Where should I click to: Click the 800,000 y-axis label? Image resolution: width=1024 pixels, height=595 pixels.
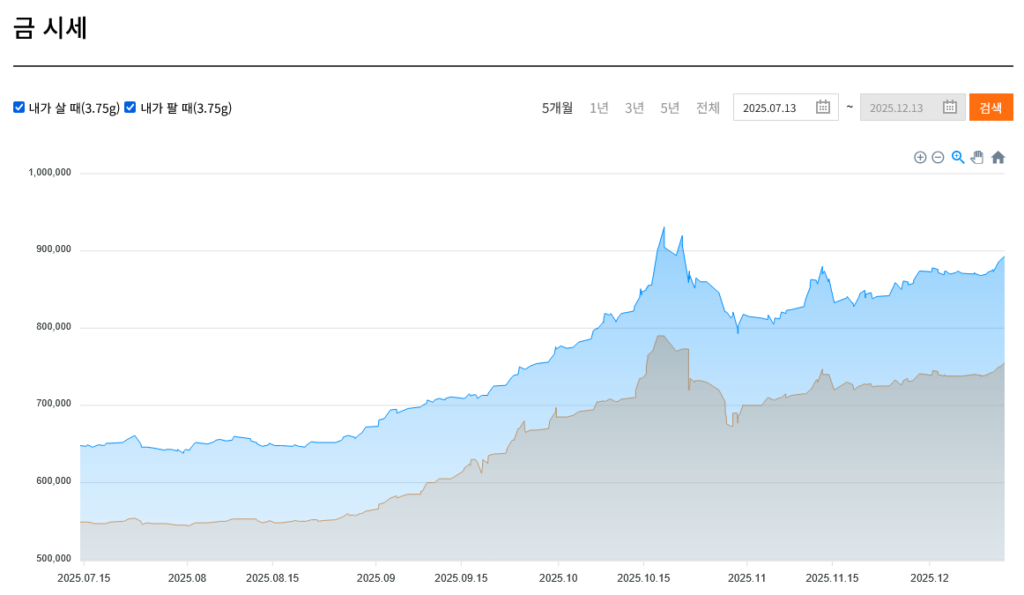[54, 327]
